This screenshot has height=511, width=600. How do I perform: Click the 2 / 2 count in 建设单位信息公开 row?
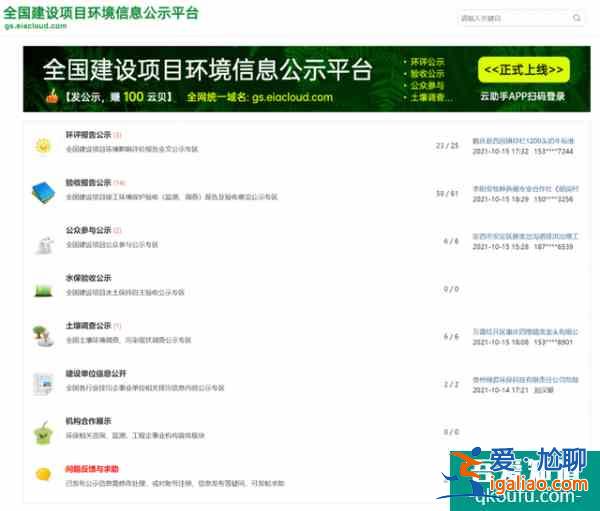click(451, 384)
